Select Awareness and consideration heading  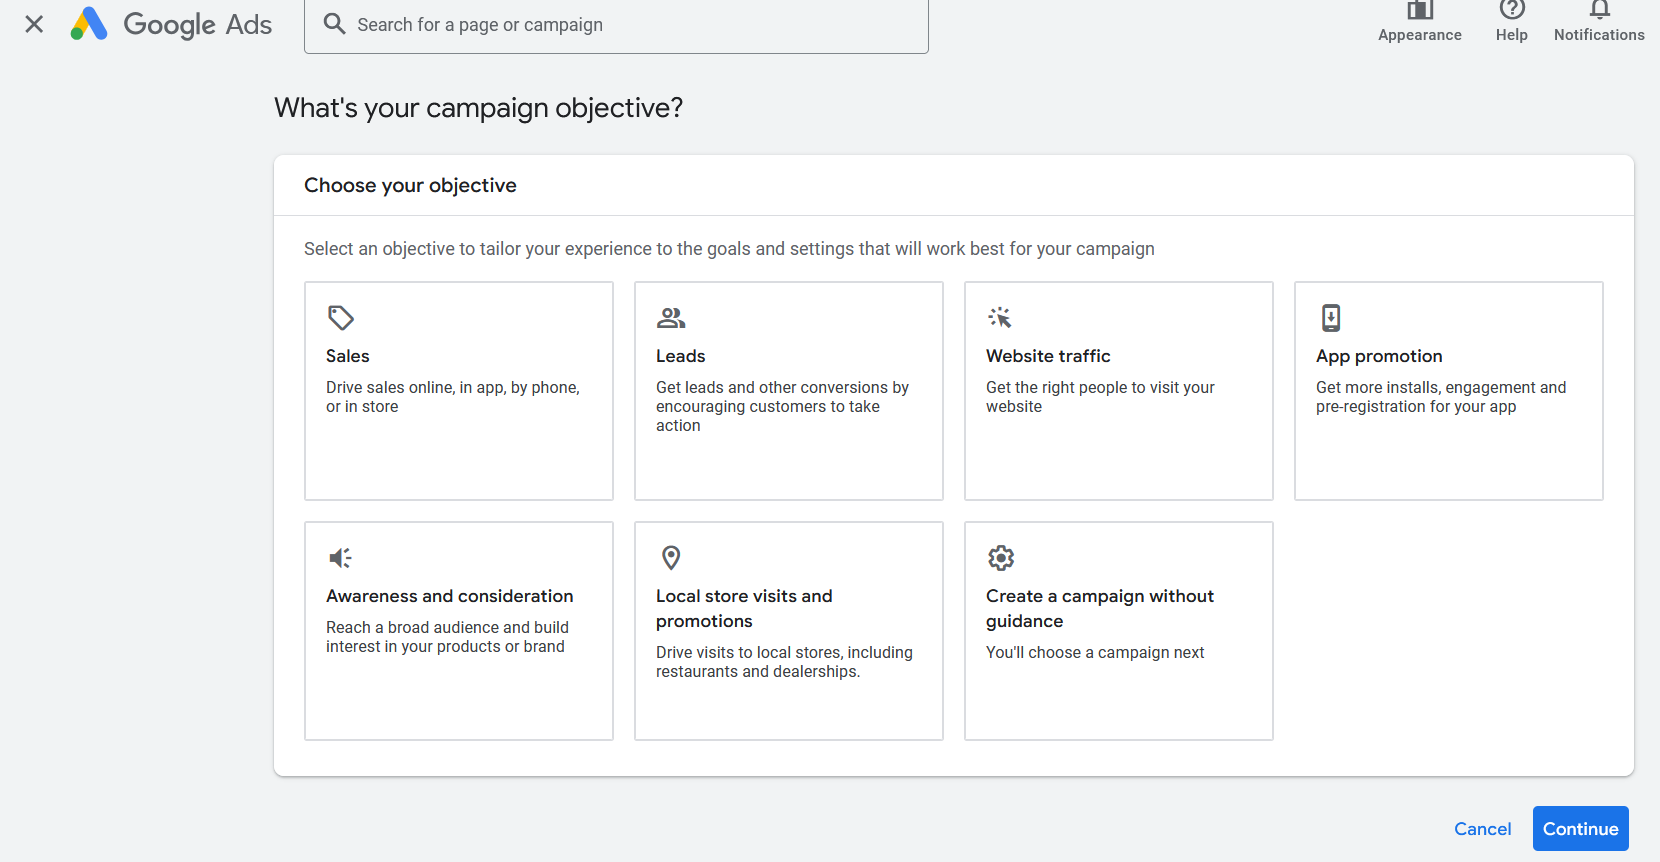click(449, 596)
